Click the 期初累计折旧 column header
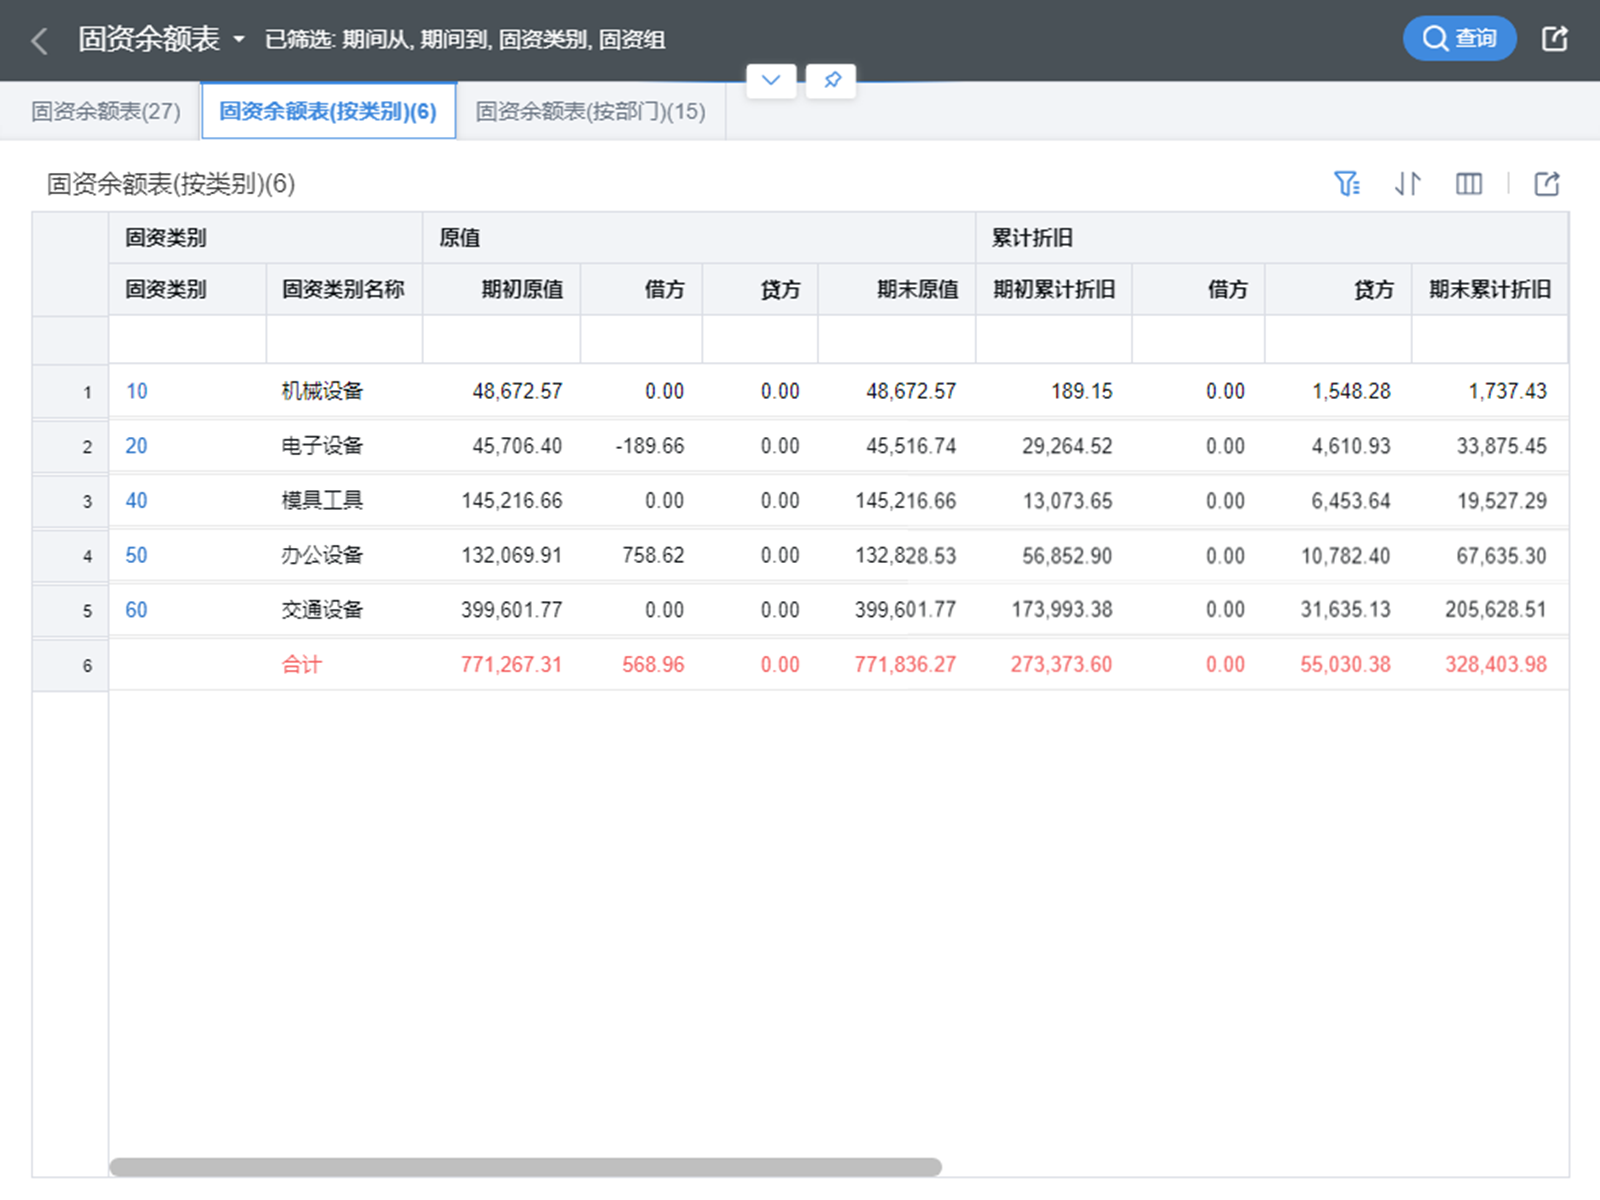1600x1200 pixels. (x=1054, y=289)
